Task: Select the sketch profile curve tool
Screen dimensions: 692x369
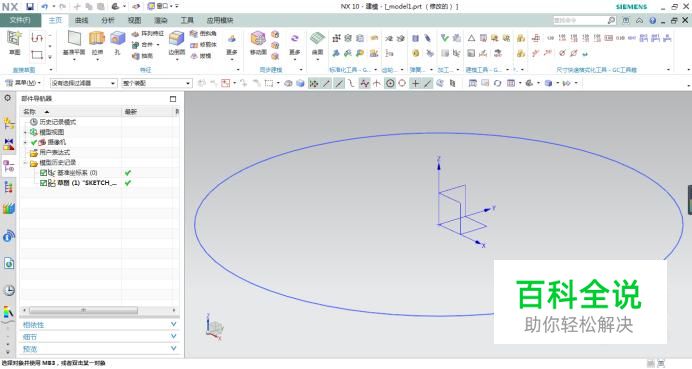Action: click(37, 38)
